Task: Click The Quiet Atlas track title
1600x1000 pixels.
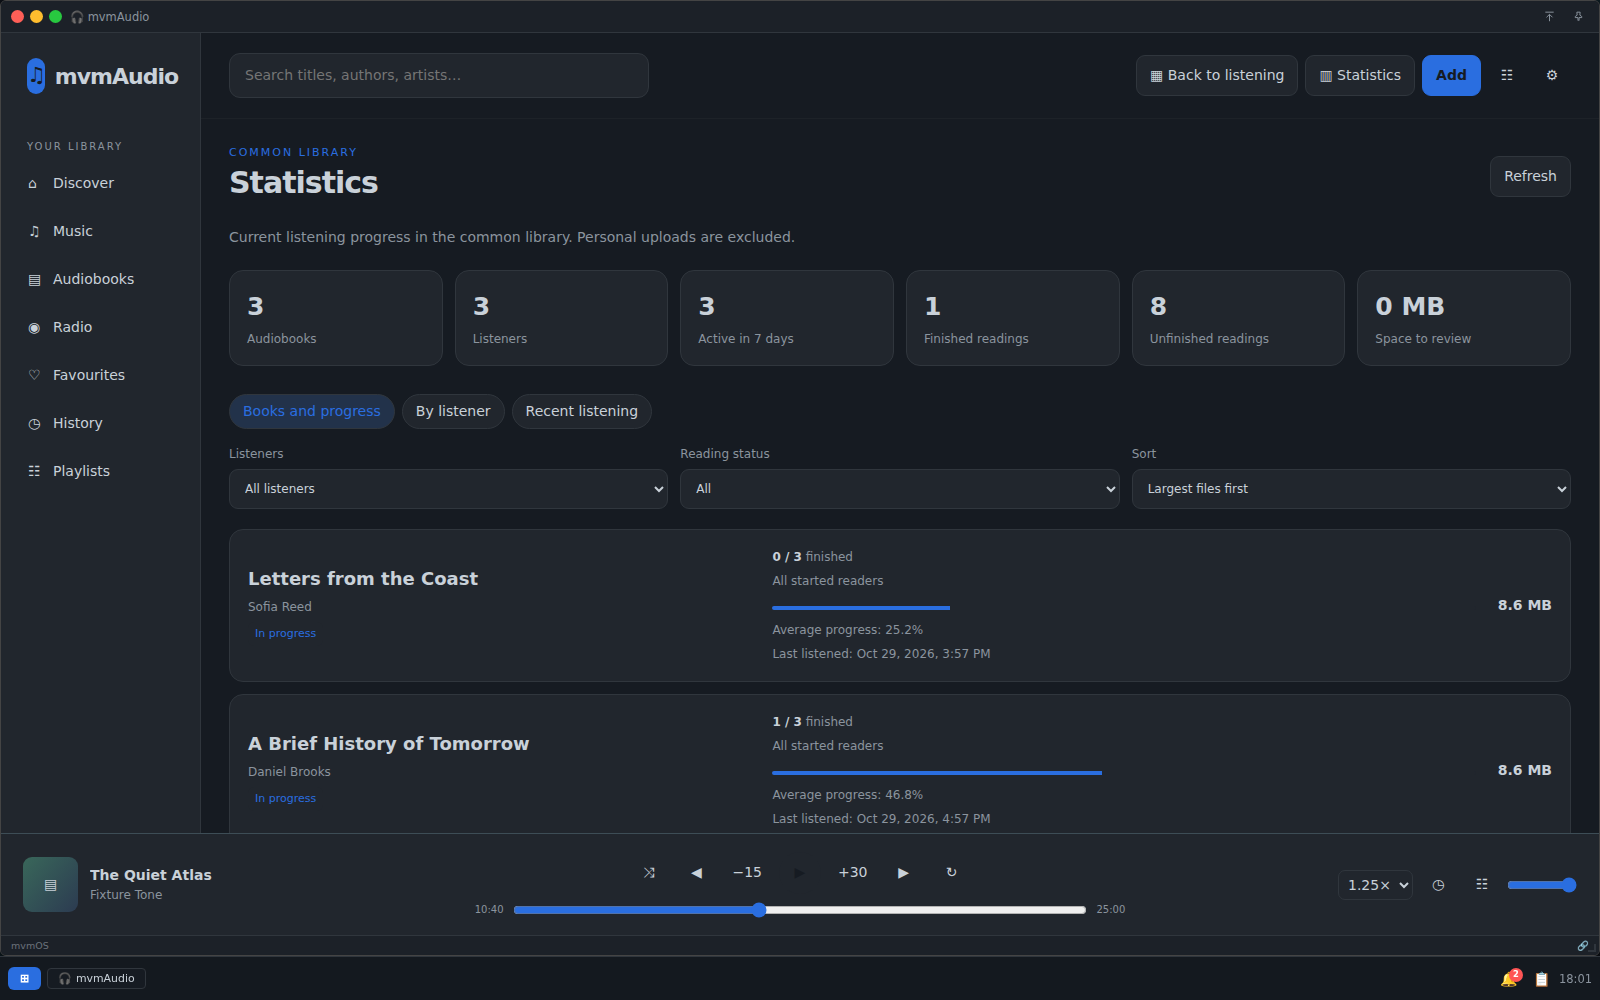Action: [x=151, y=875]
